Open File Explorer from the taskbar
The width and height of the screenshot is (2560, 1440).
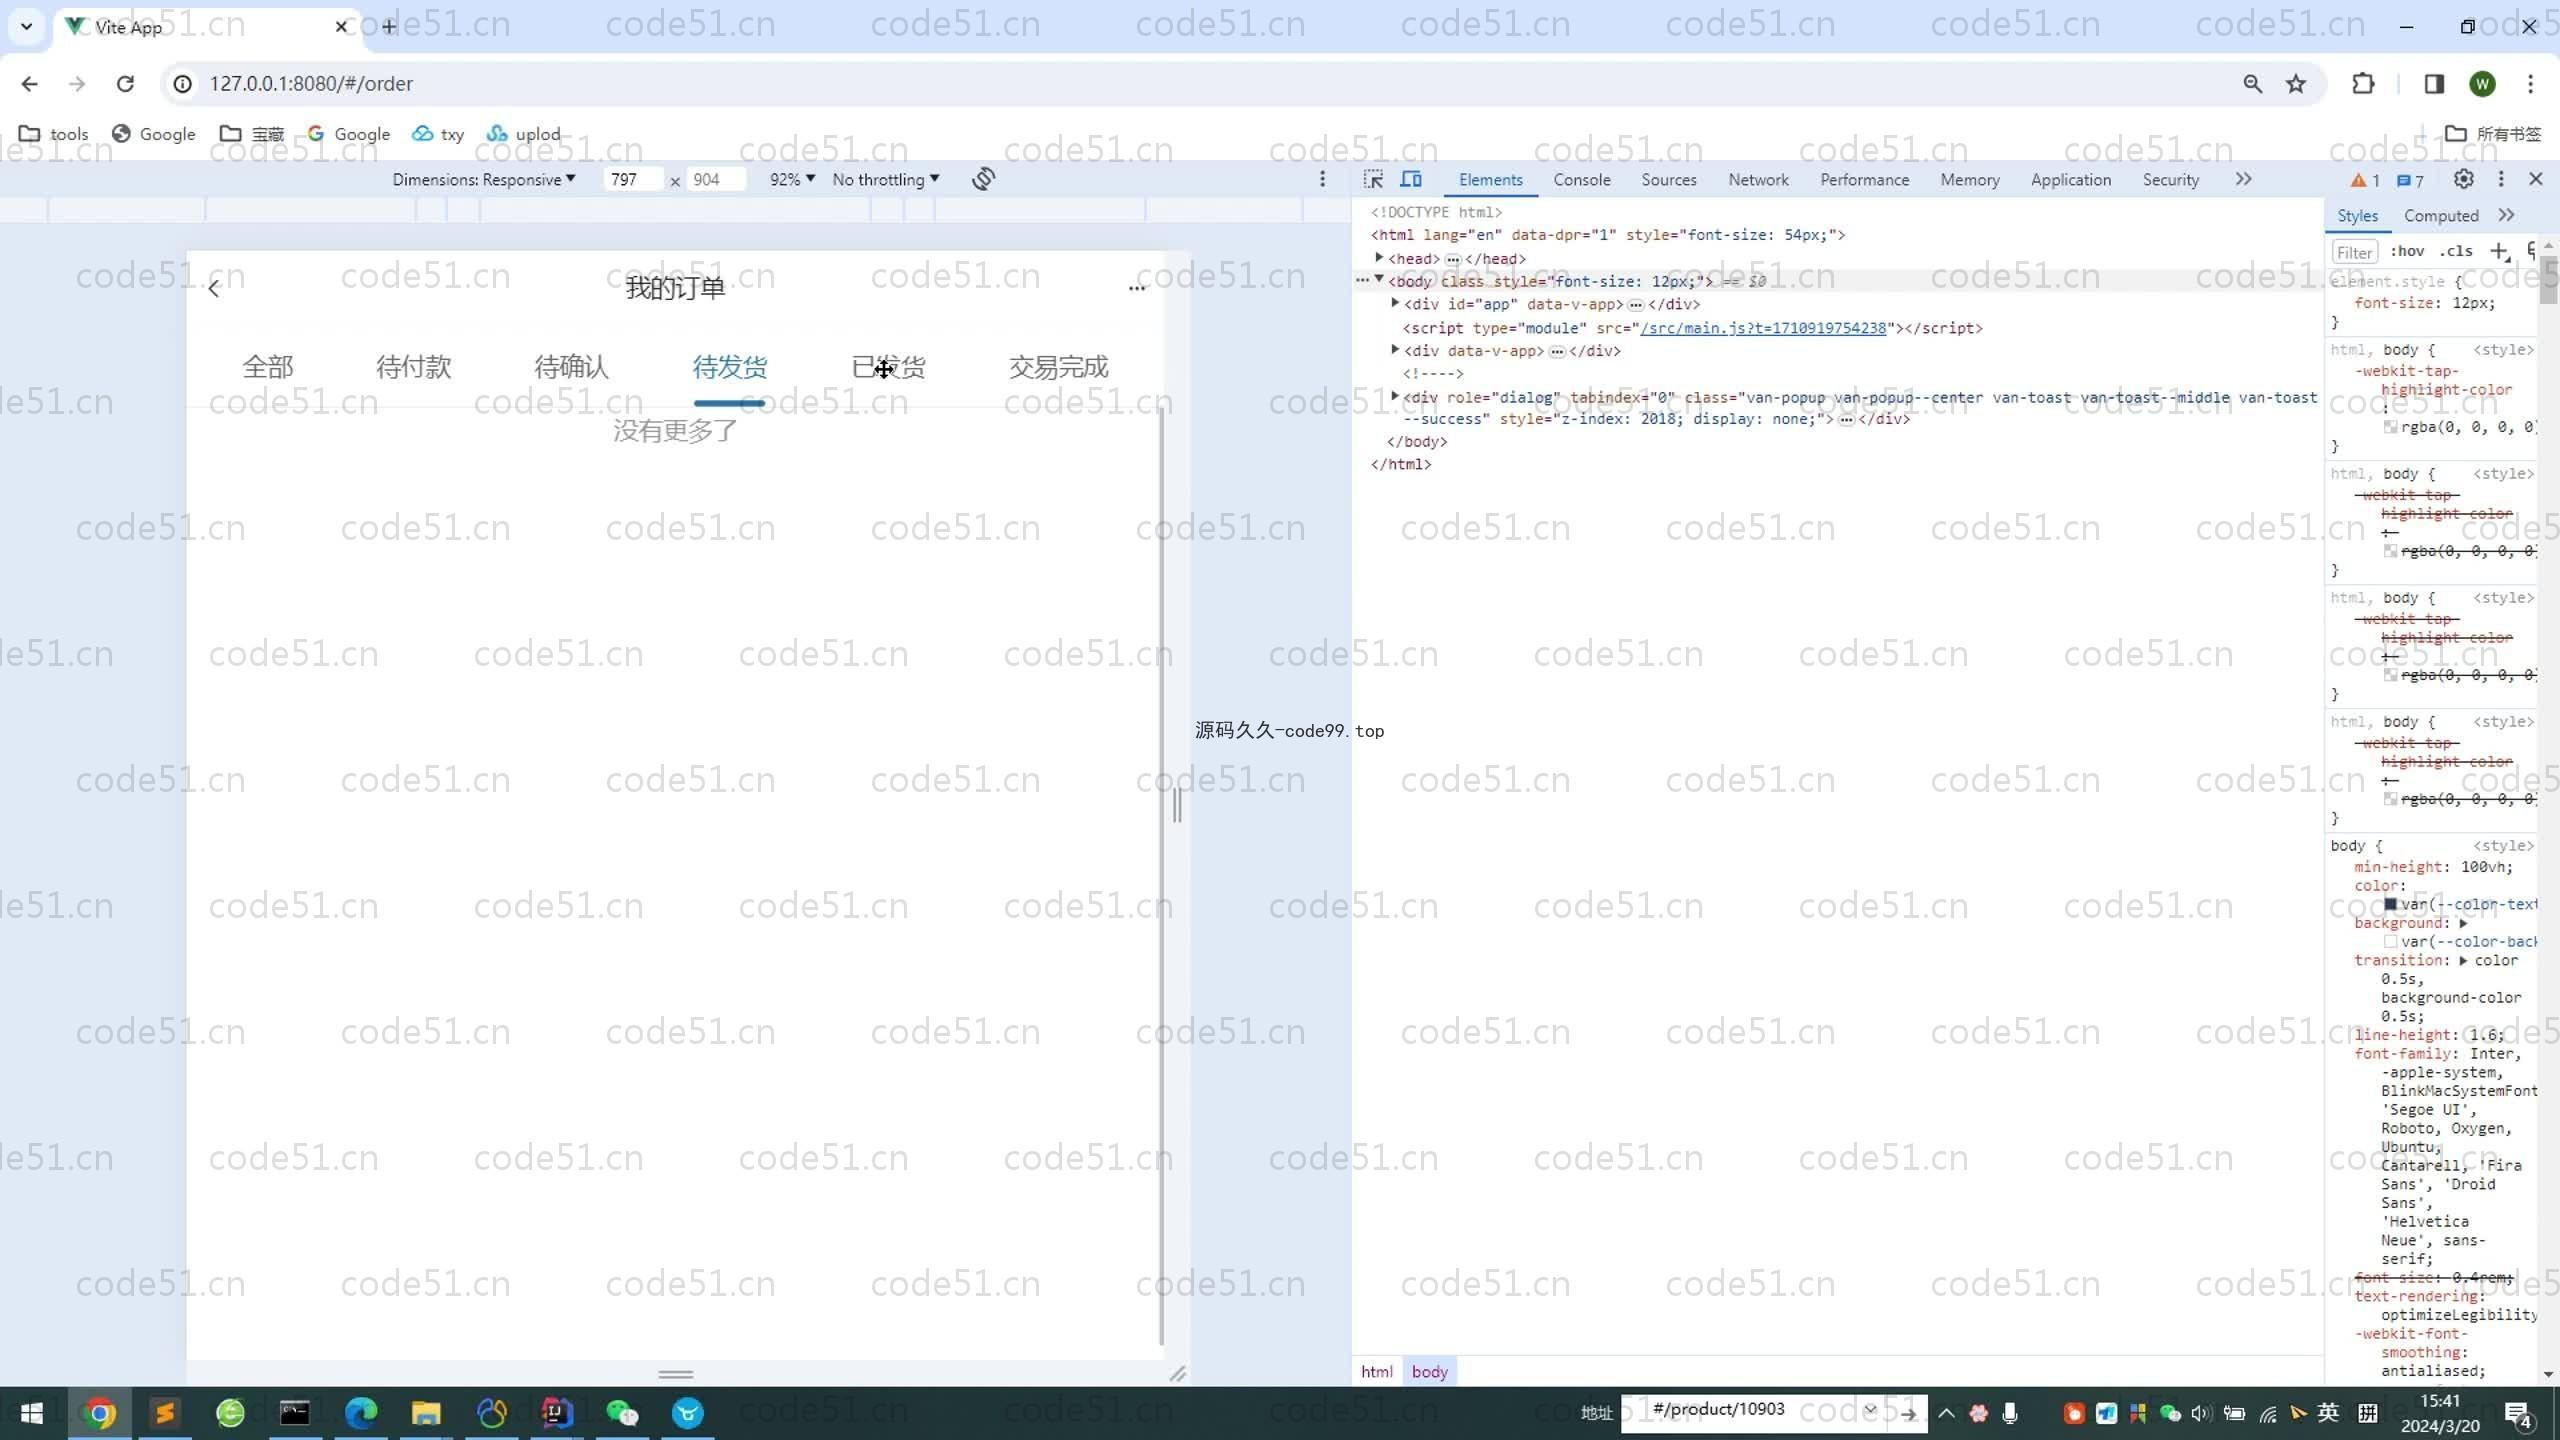point(426,1413)
